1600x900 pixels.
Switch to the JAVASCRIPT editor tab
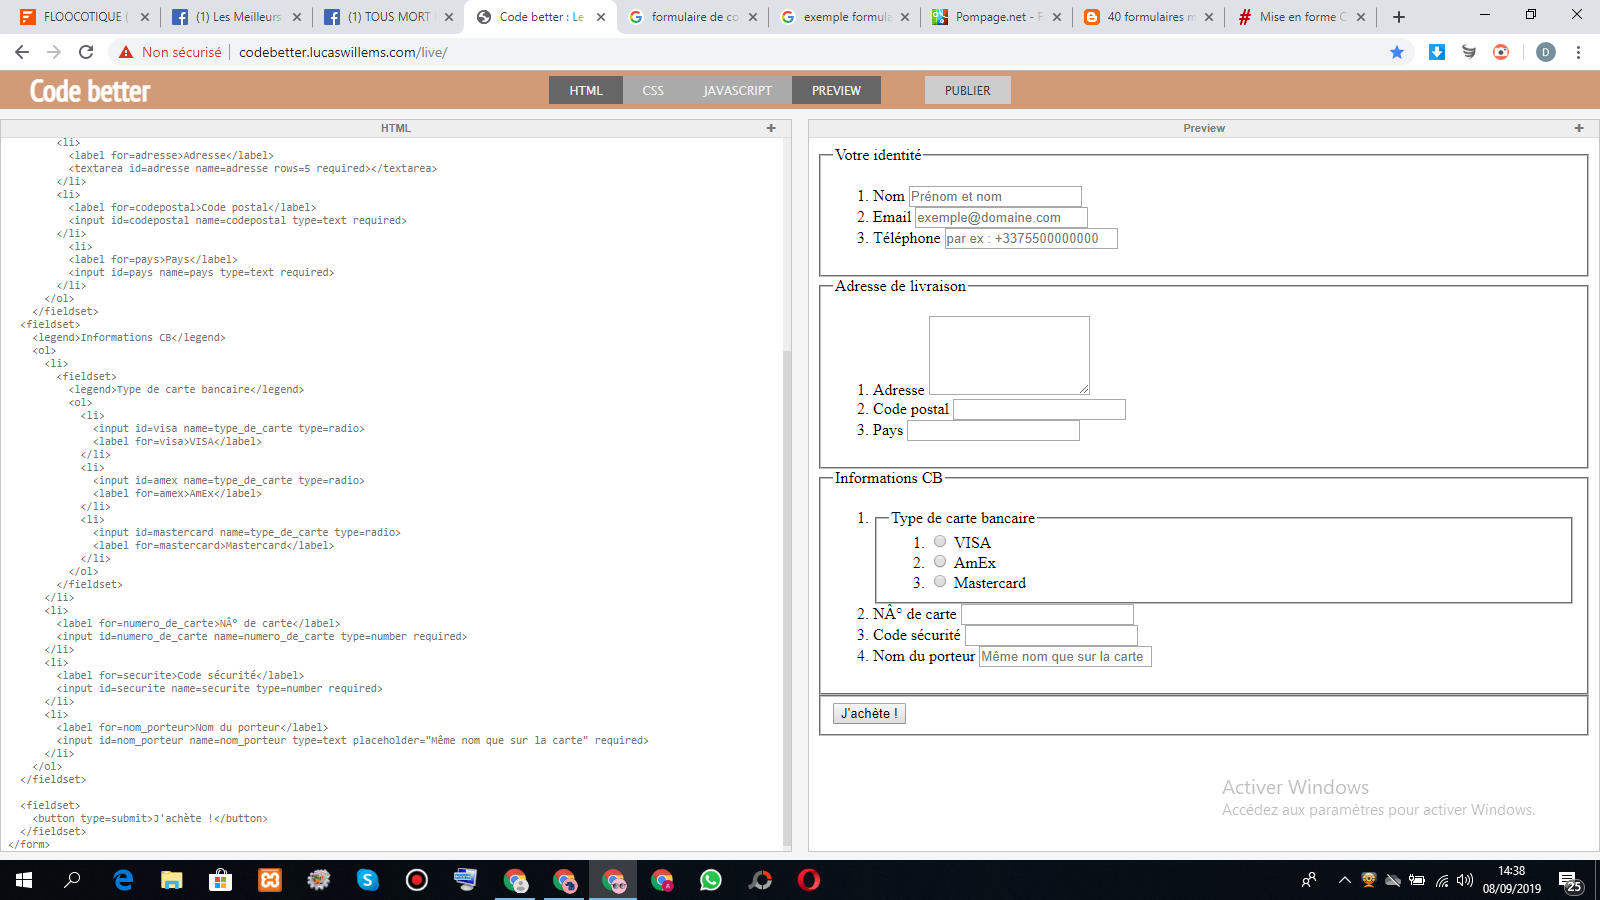coord(737,90)
